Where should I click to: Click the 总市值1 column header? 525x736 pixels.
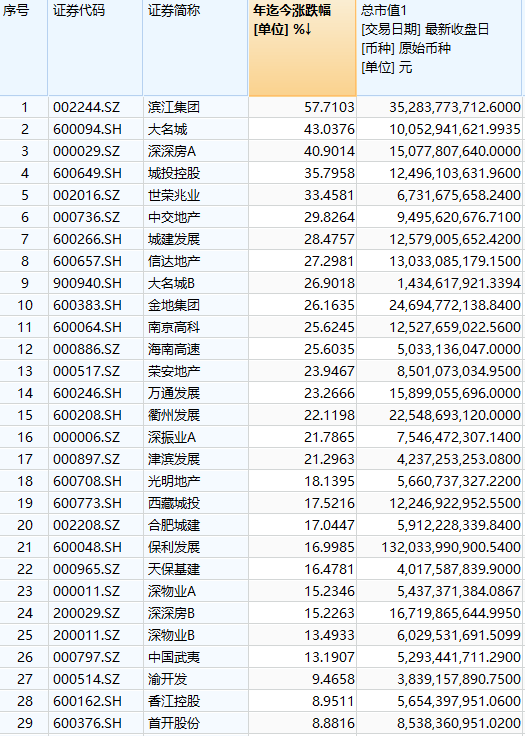point(440,48)
